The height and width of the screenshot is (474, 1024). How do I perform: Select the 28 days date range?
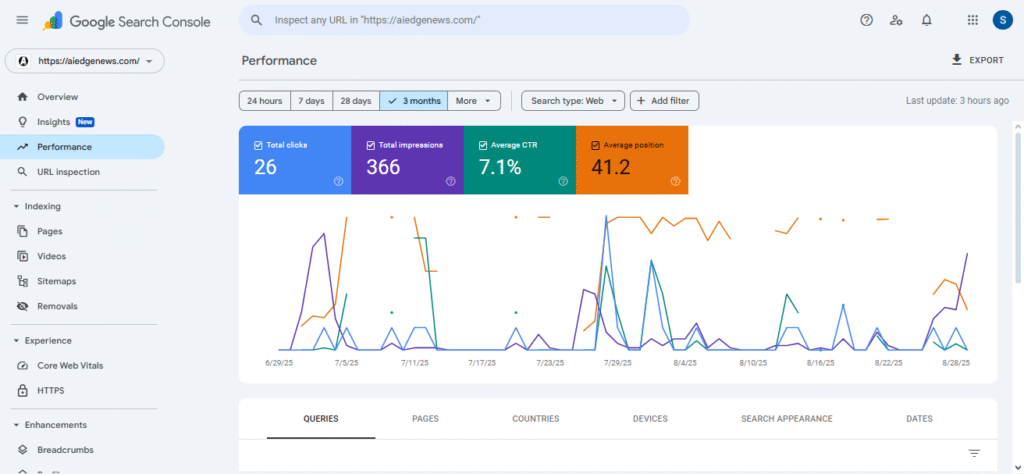coord(355,101)
